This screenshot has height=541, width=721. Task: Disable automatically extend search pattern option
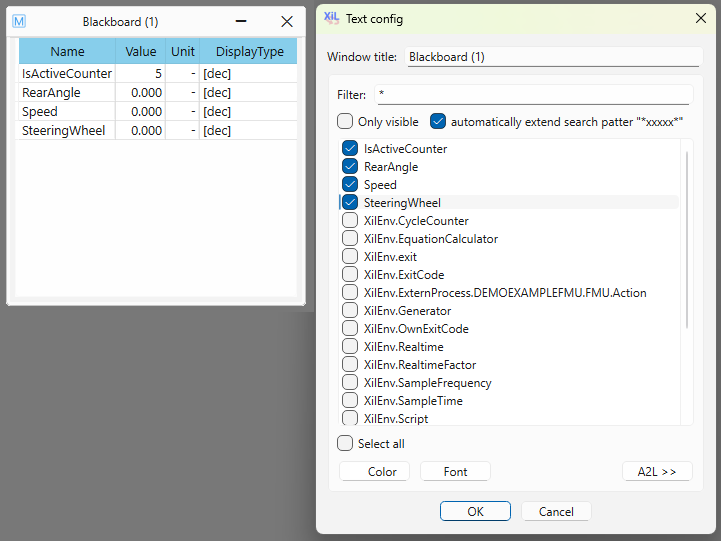[438, 122]
